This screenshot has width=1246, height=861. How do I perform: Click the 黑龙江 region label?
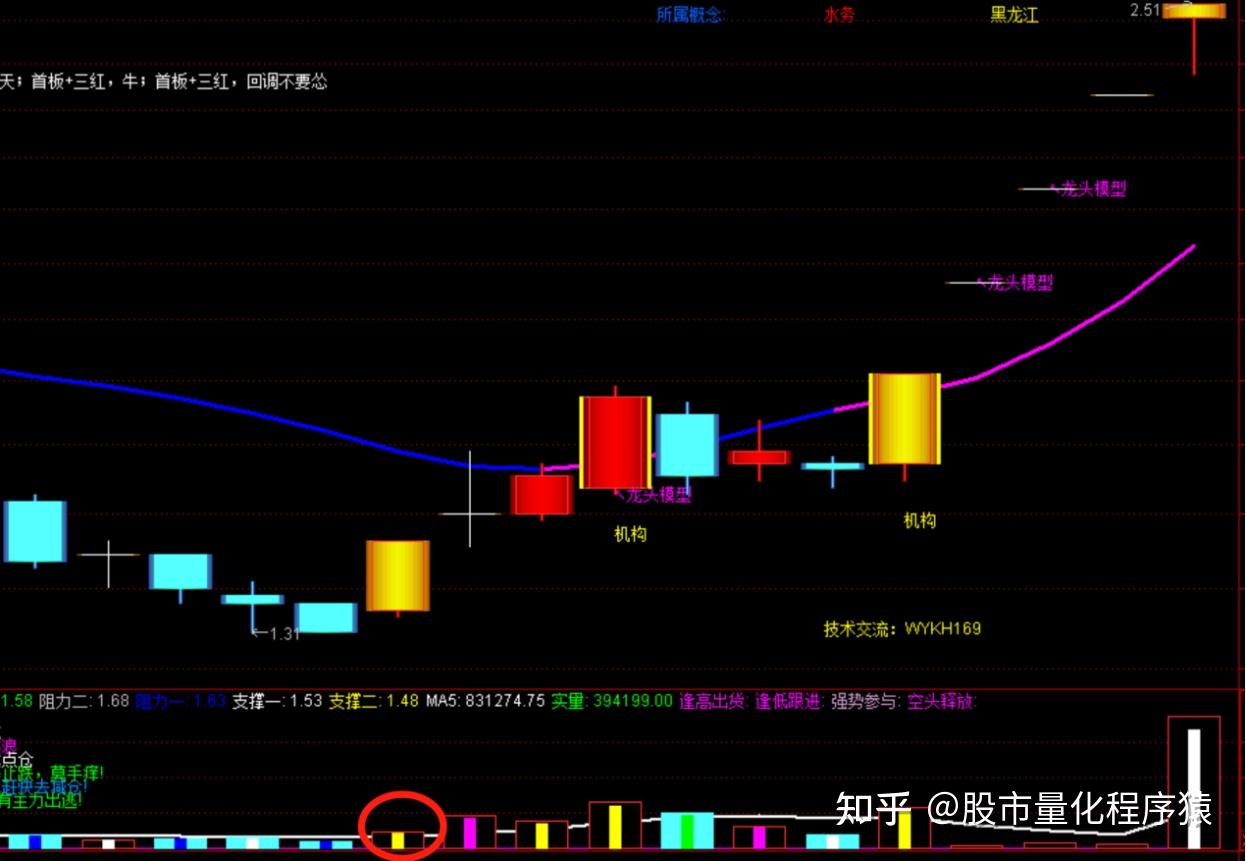point(1013,16)
